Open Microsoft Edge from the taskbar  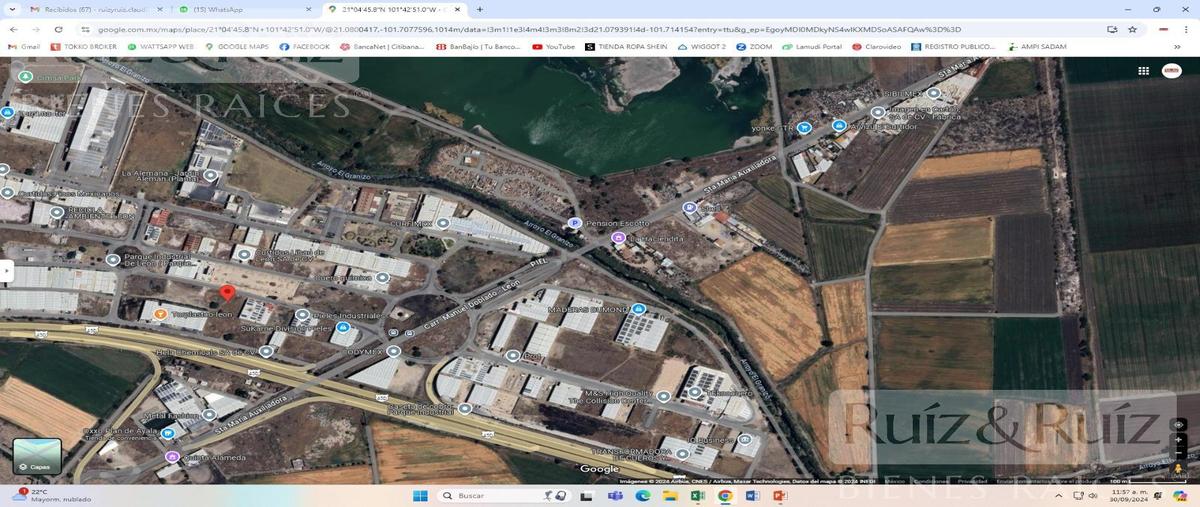coord(643,495)
